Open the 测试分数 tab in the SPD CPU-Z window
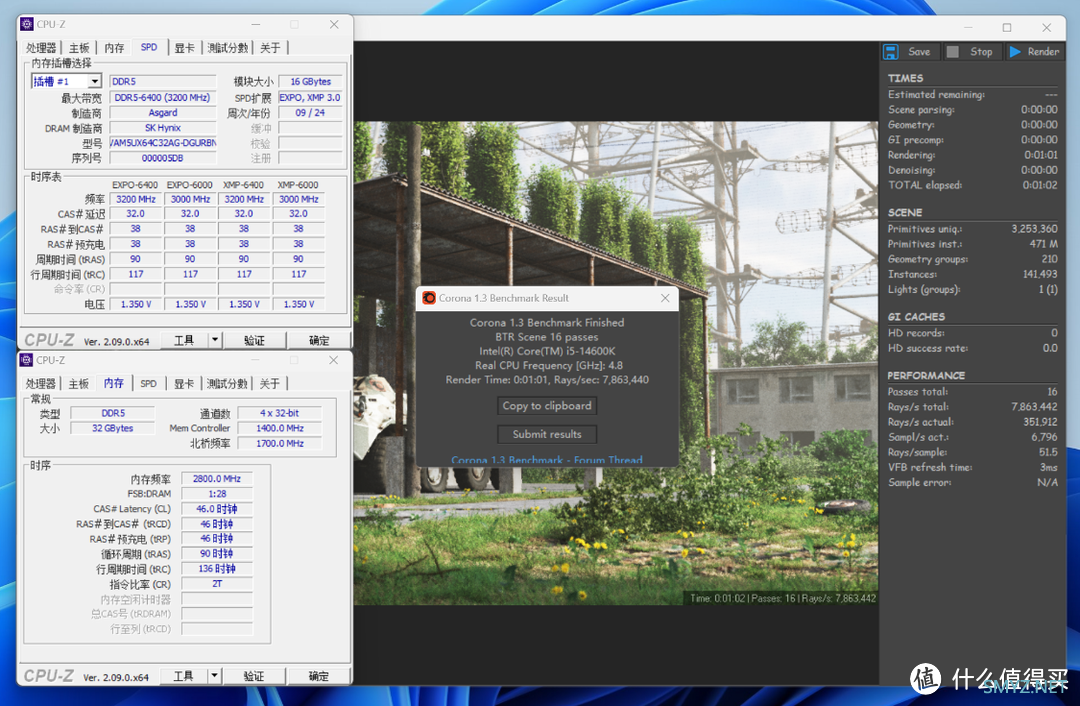This screenshot has height=706, width=1080. tap(228, 48)
